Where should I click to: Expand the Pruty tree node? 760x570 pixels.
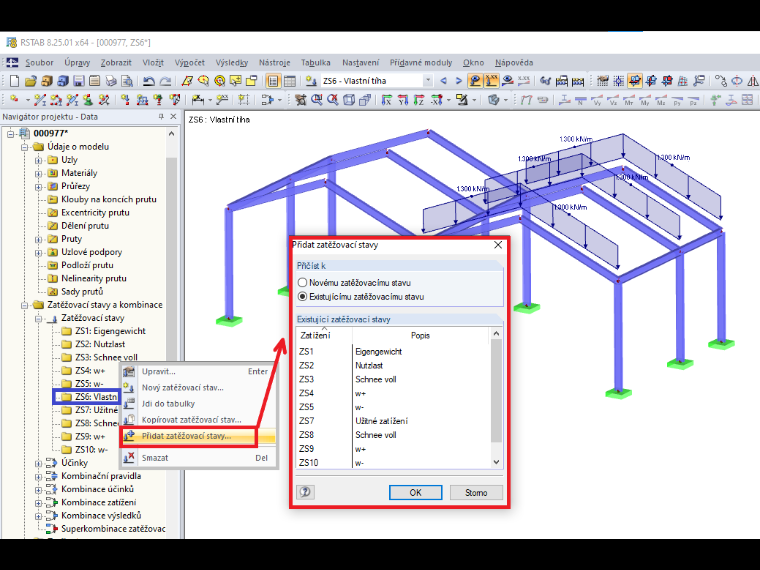tap(38, 239)
